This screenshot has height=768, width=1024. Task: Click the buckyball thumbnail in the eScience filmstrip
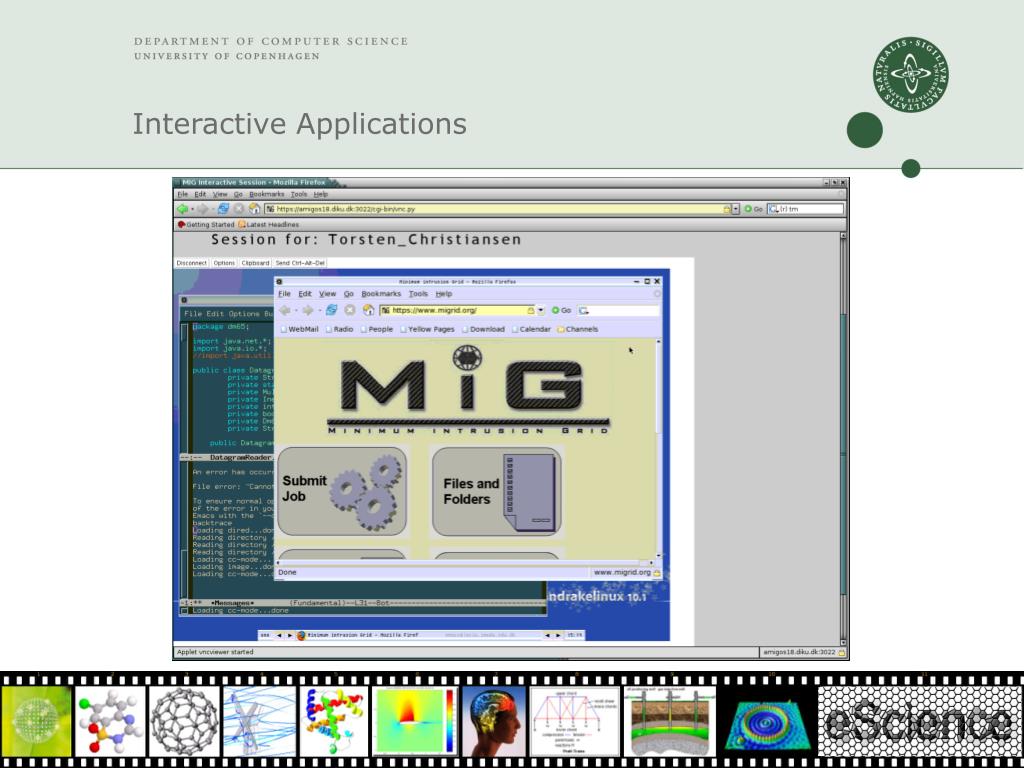[184, 721]
